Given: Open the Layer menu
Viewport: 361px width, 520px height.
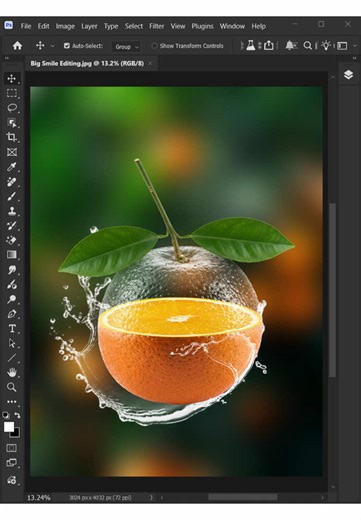Looking at the screenshot, I should (x=89, y=26).
